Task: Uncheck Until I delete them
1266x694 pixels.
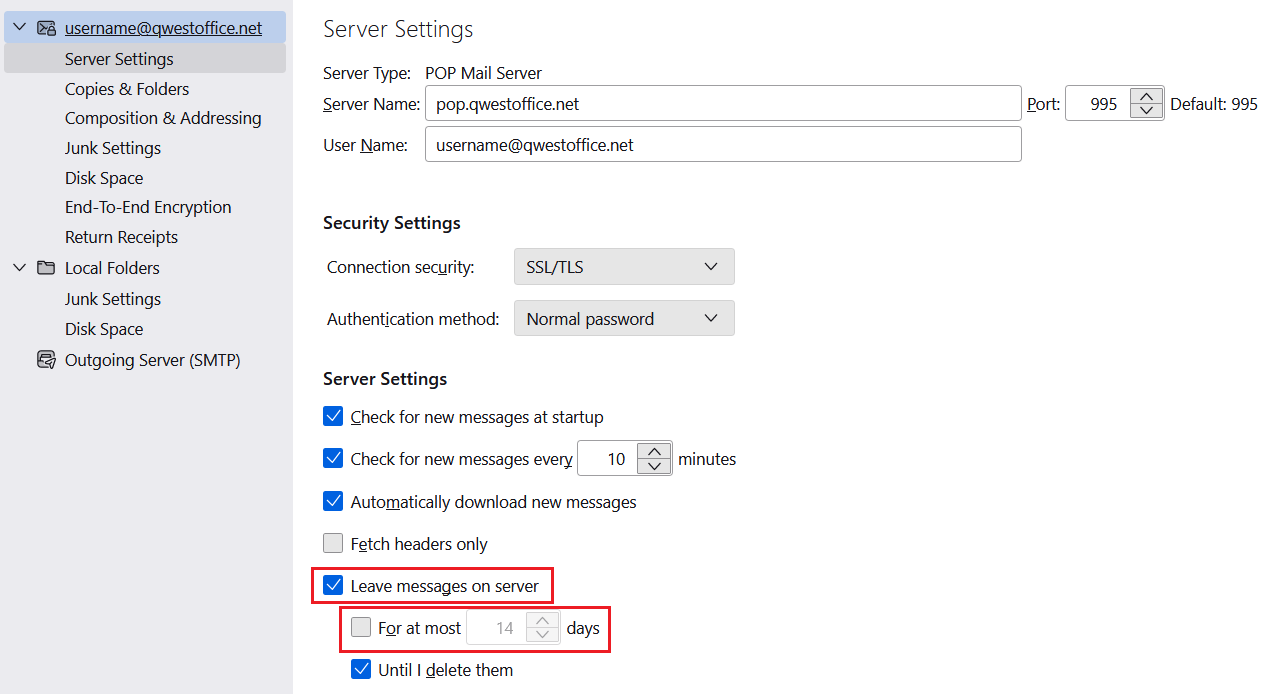Action: click(x=361, y=669)
